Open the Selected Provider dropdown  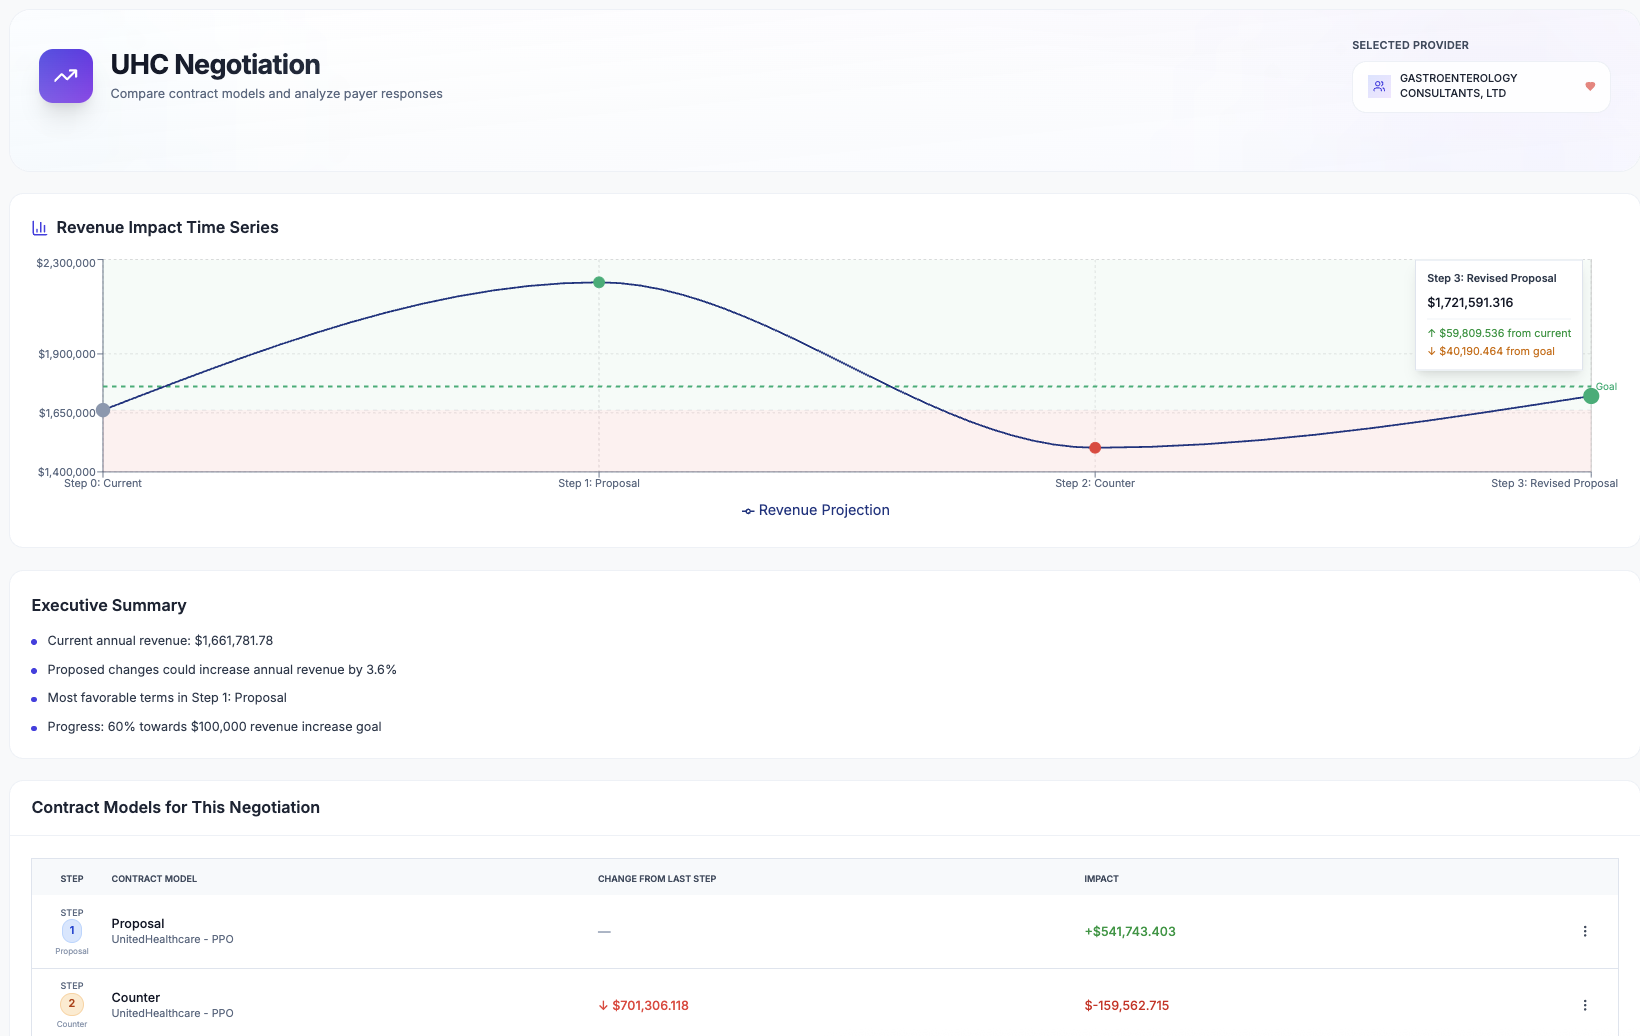pyautogui.click(x=1481, y=87)
